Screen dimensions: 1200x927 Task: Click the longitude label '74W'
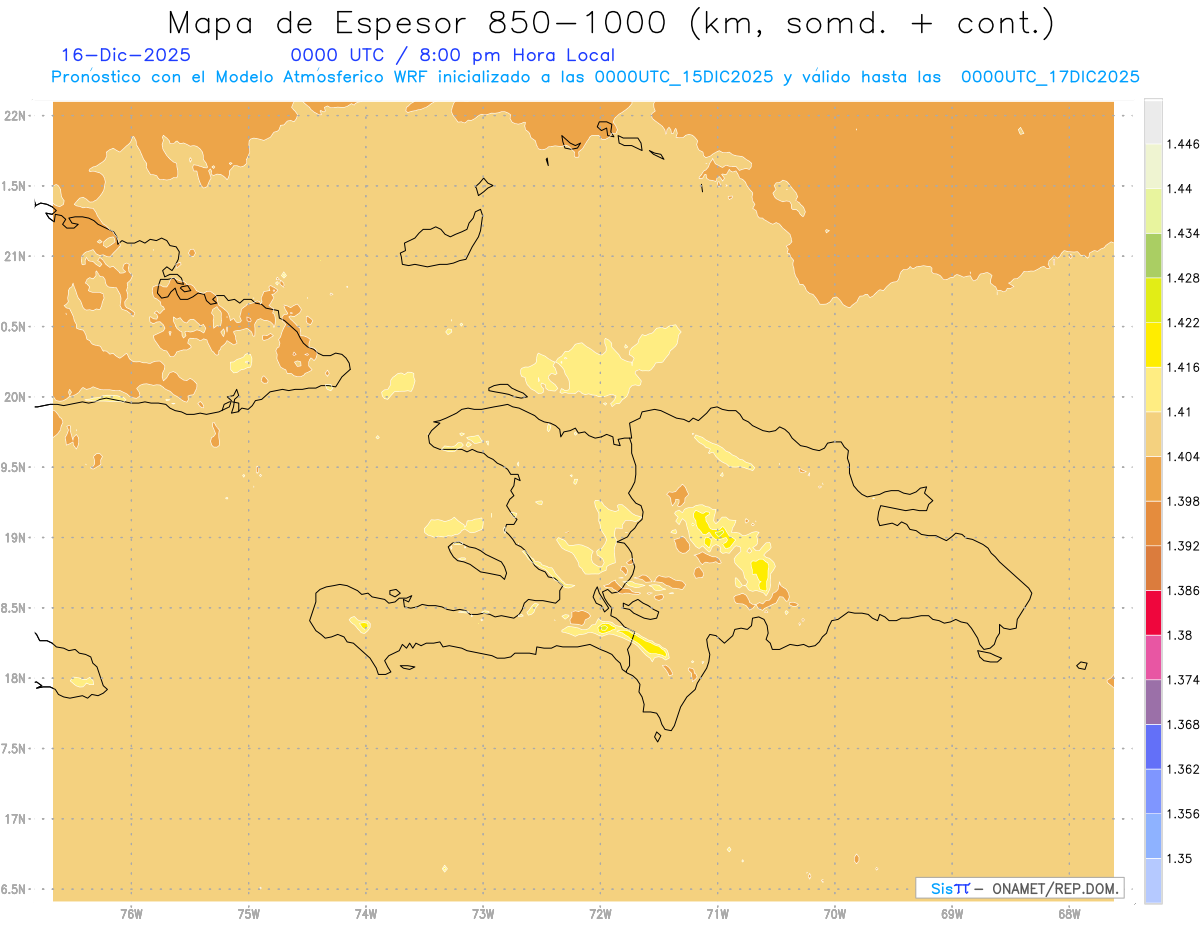(366, 914)
